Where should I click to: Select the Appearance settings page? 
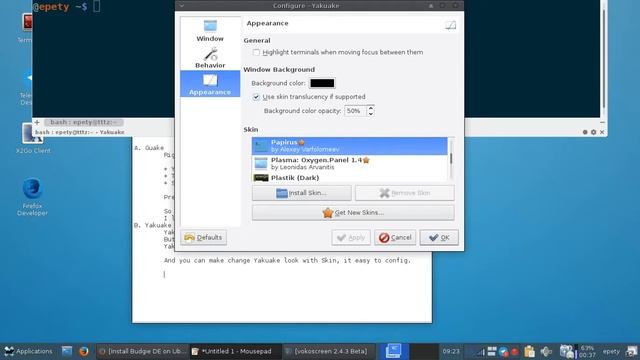tap(210, 84)
